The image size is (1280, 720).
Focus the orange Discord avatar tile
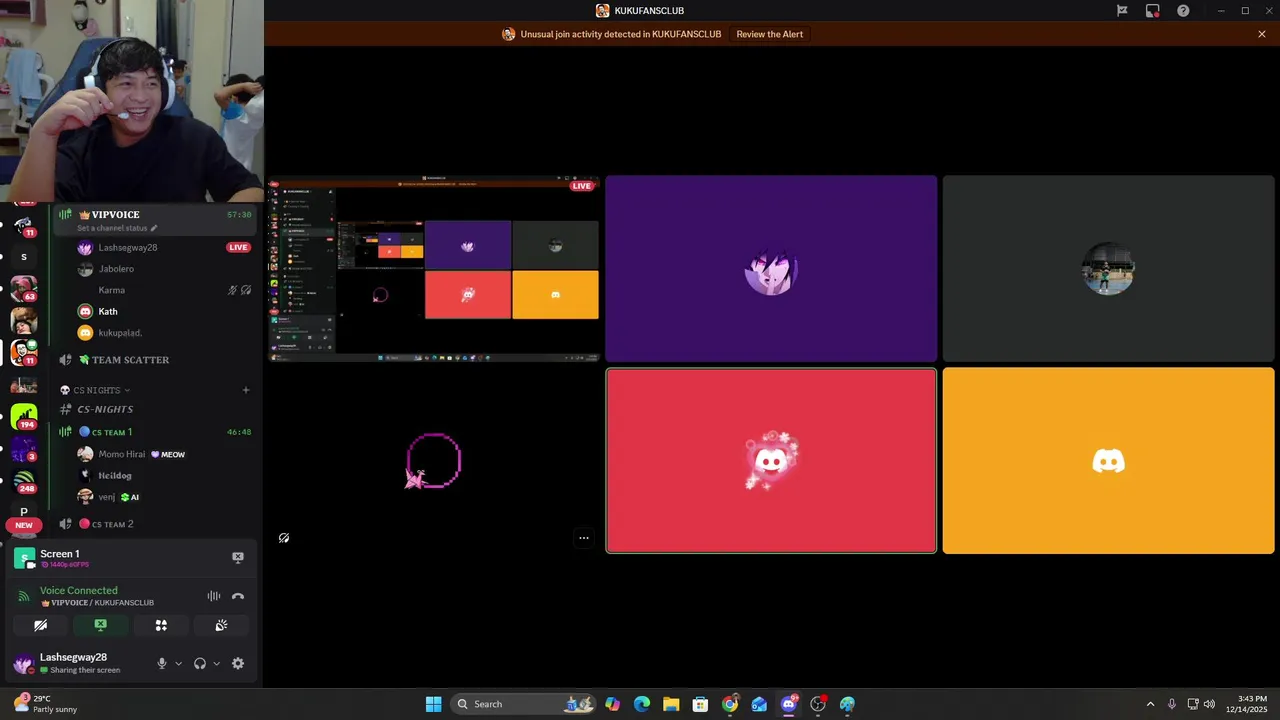(1108, 461)
